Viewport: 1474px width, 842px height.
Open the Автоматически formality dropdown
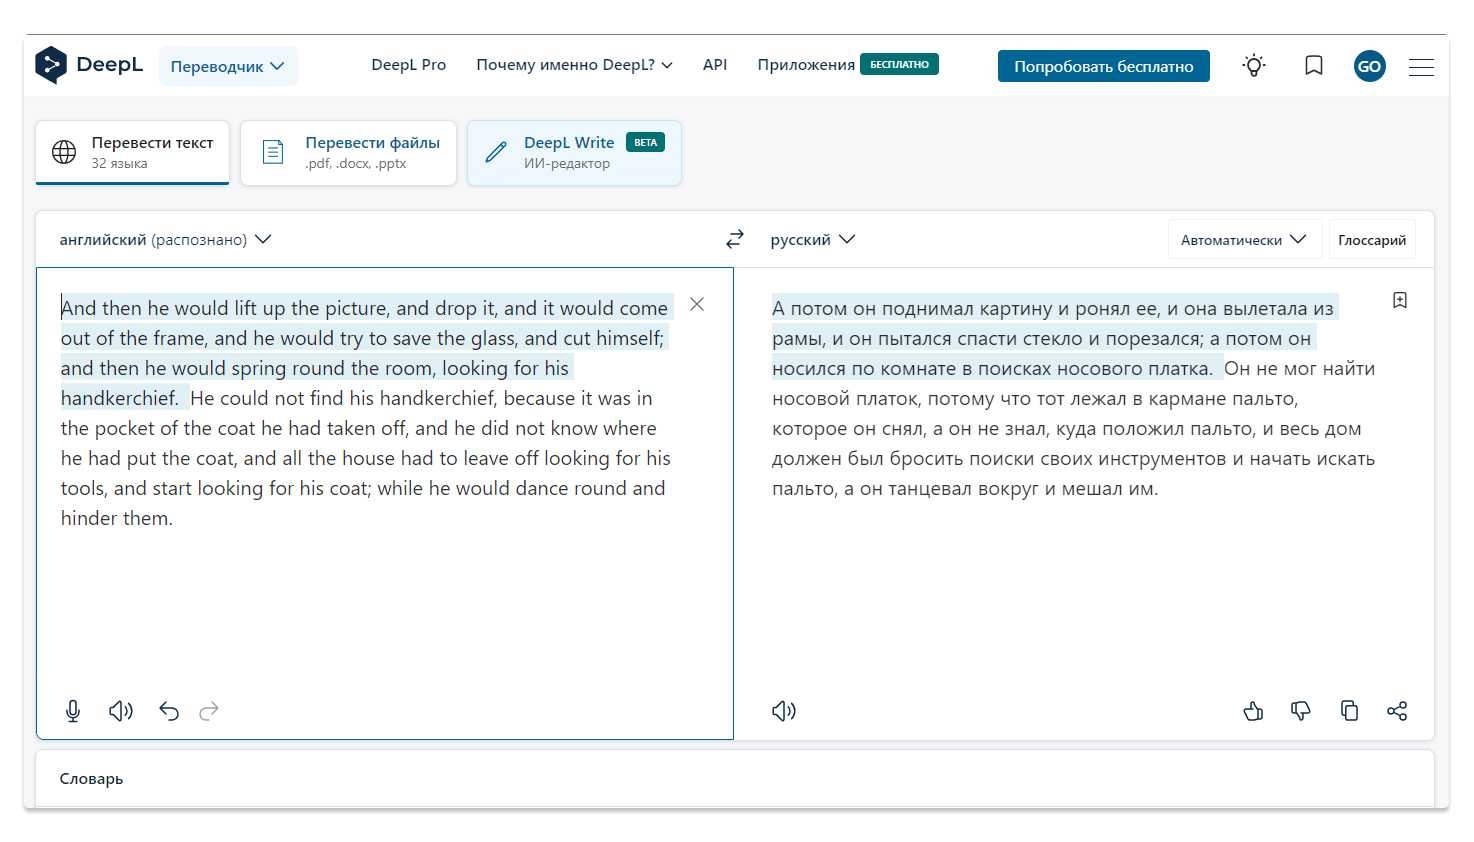point(1245,240)
